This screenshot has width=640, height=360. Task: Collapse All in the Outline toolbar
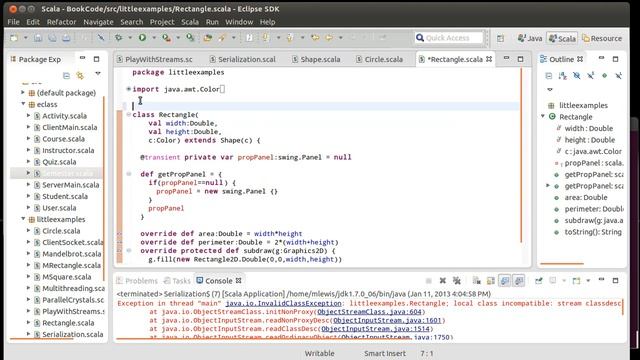coord(549,76)
